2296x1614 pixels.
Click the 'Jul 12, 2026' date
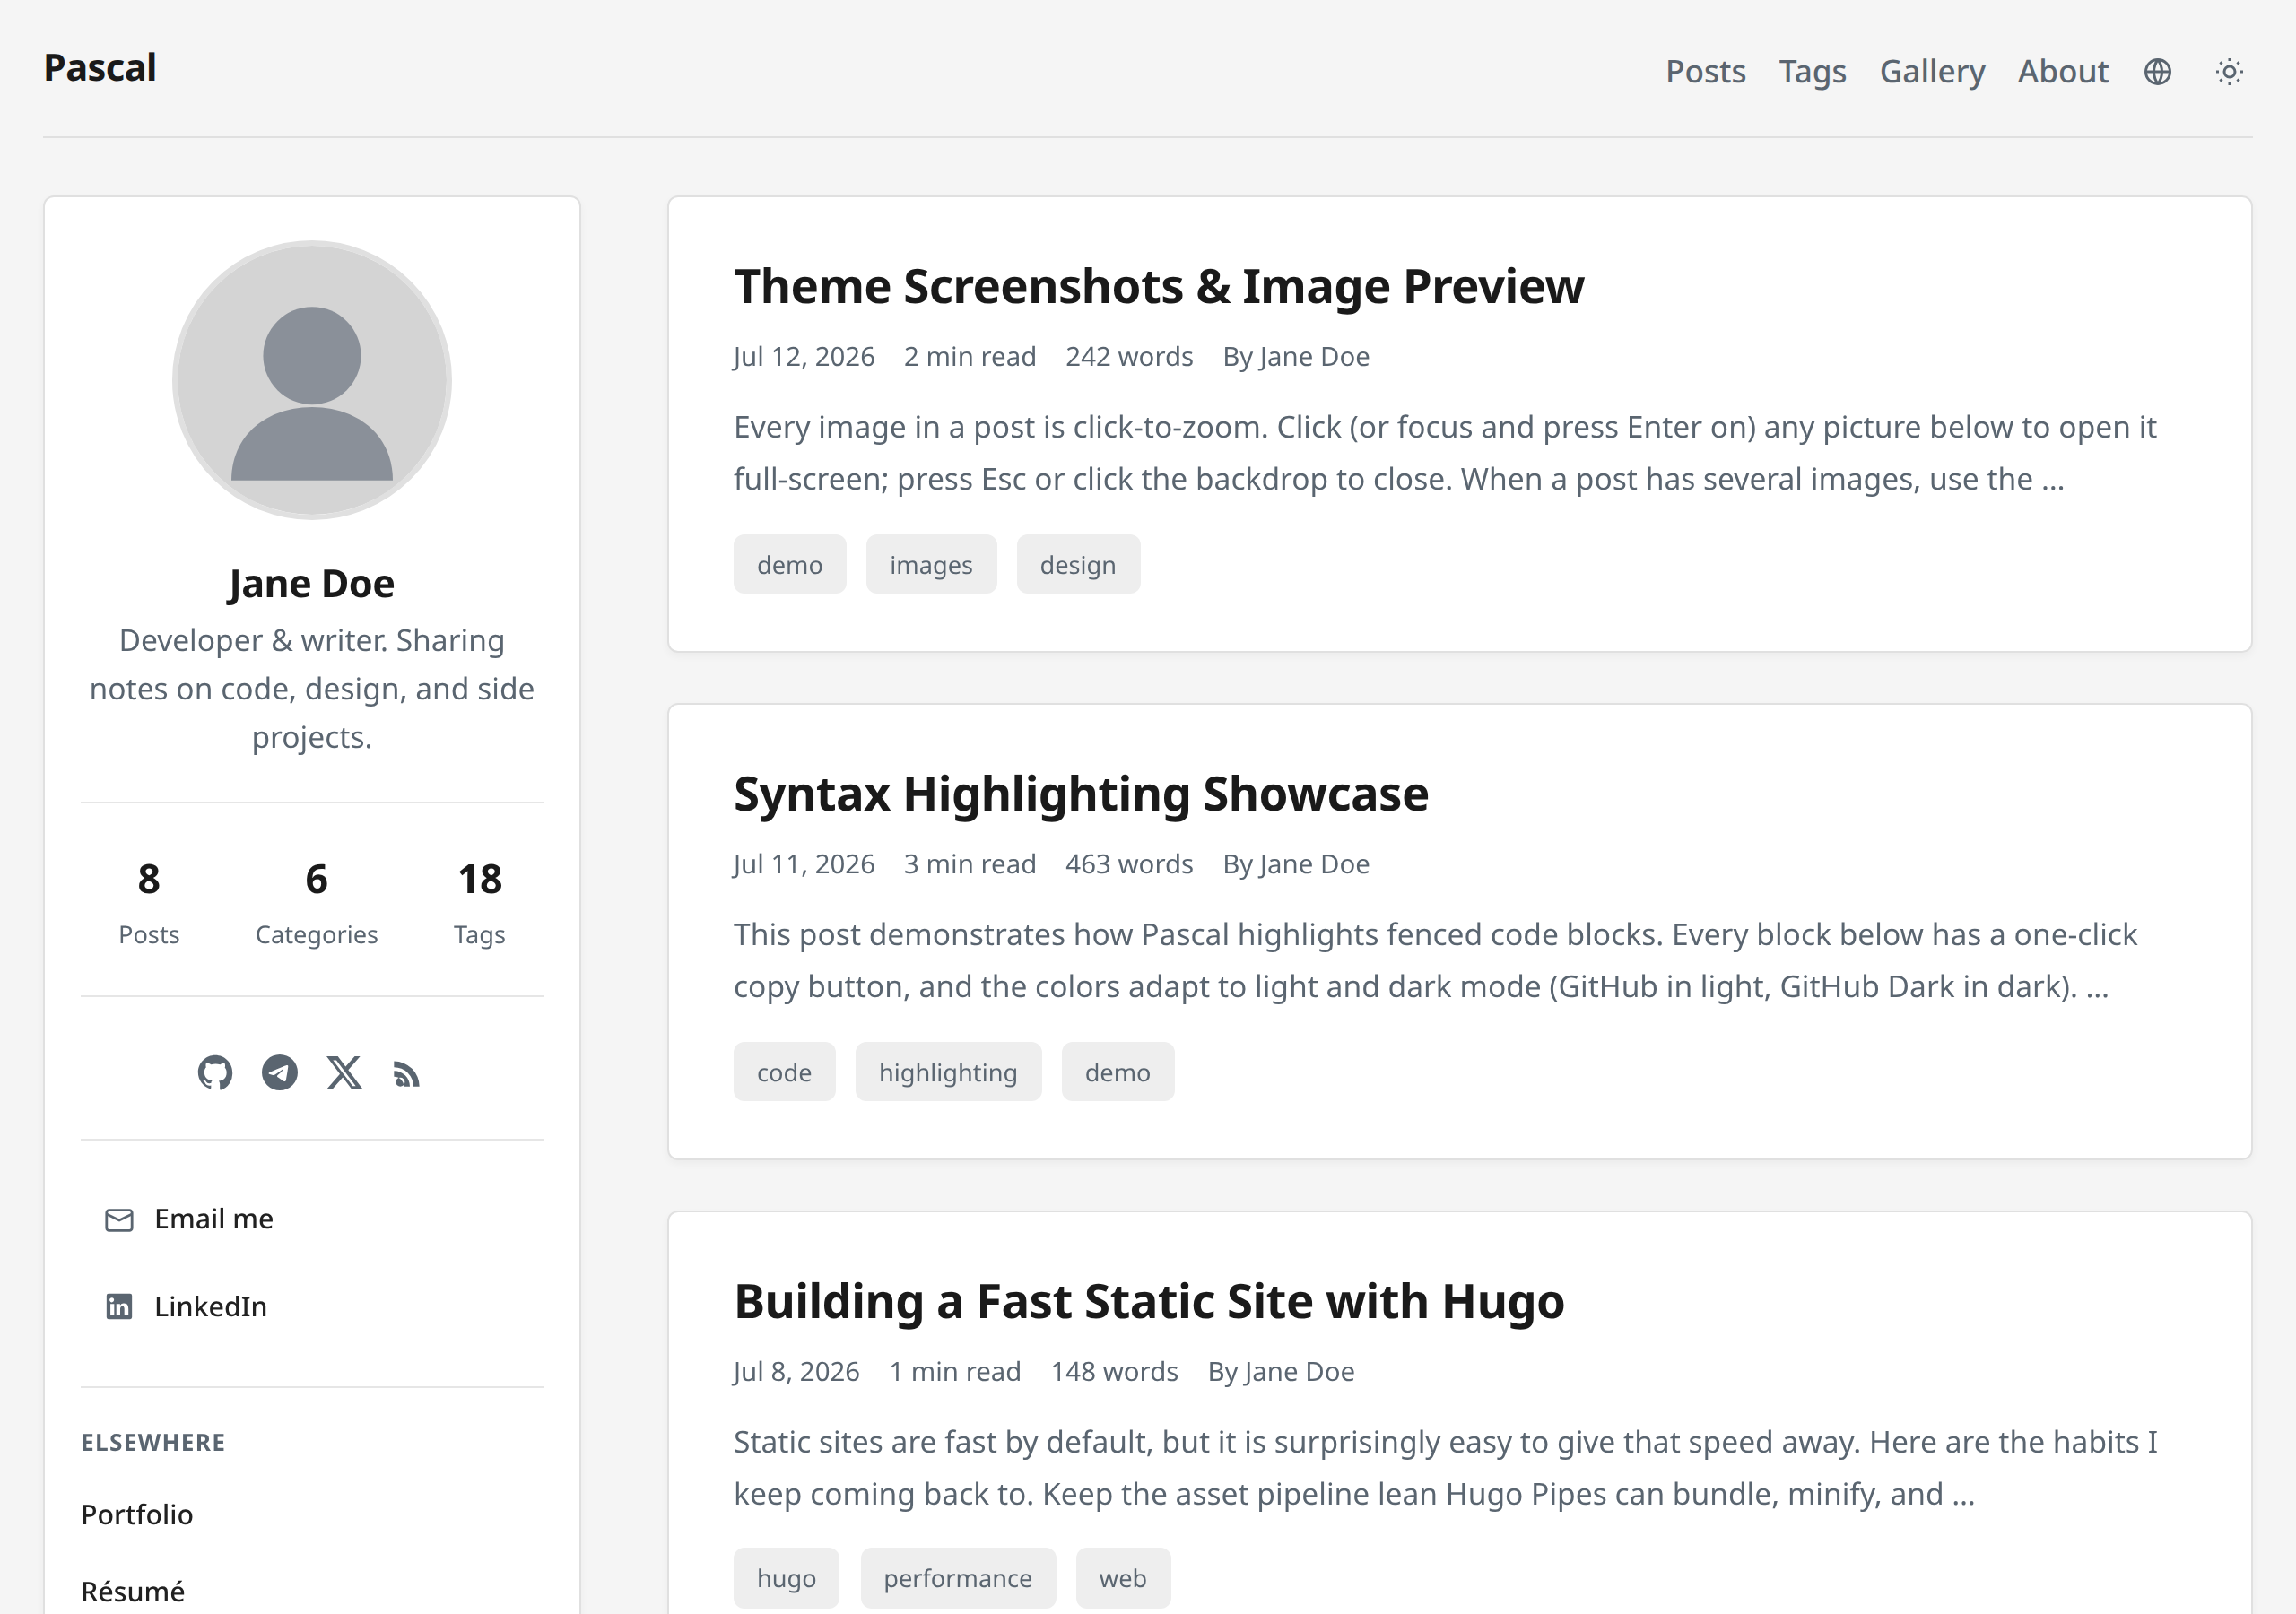804,357
